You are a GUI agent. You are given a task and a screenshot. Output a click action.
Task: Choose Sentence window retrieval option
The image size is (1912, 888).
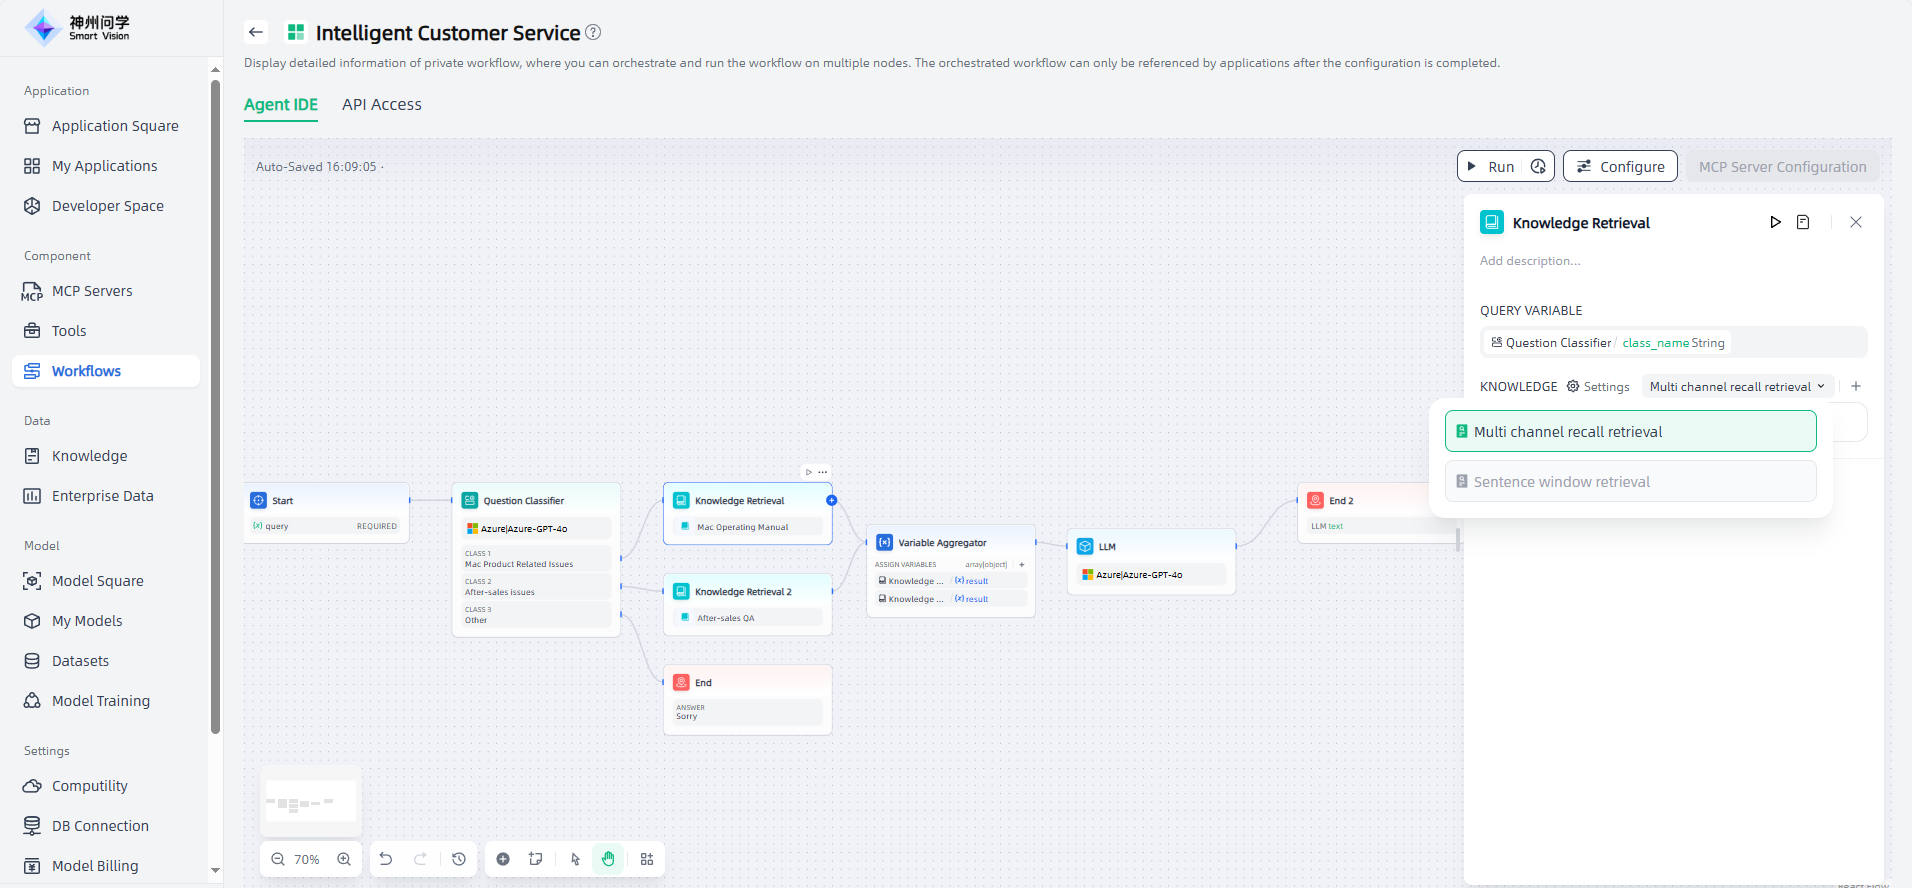click(1630, 482)
